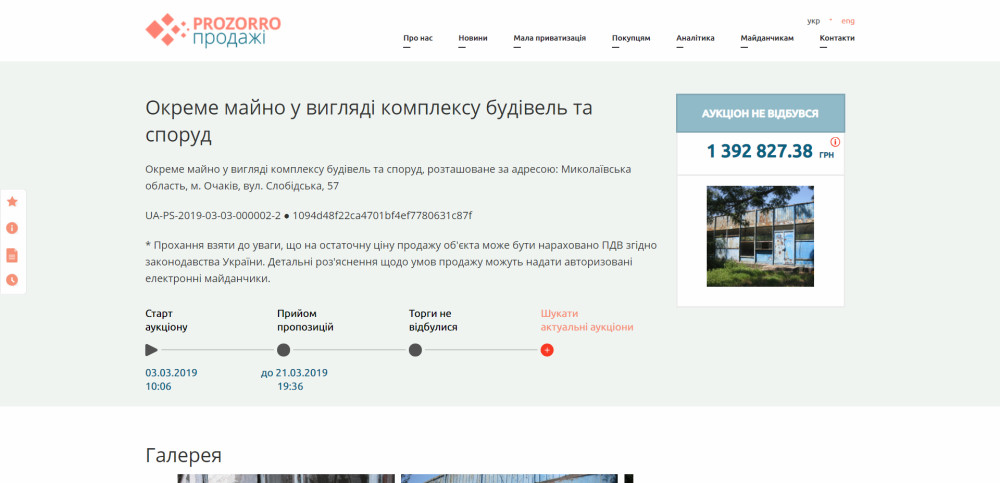
Task: Go to the Контакти page
Action: pyautogui.click(x=837, y=38)
